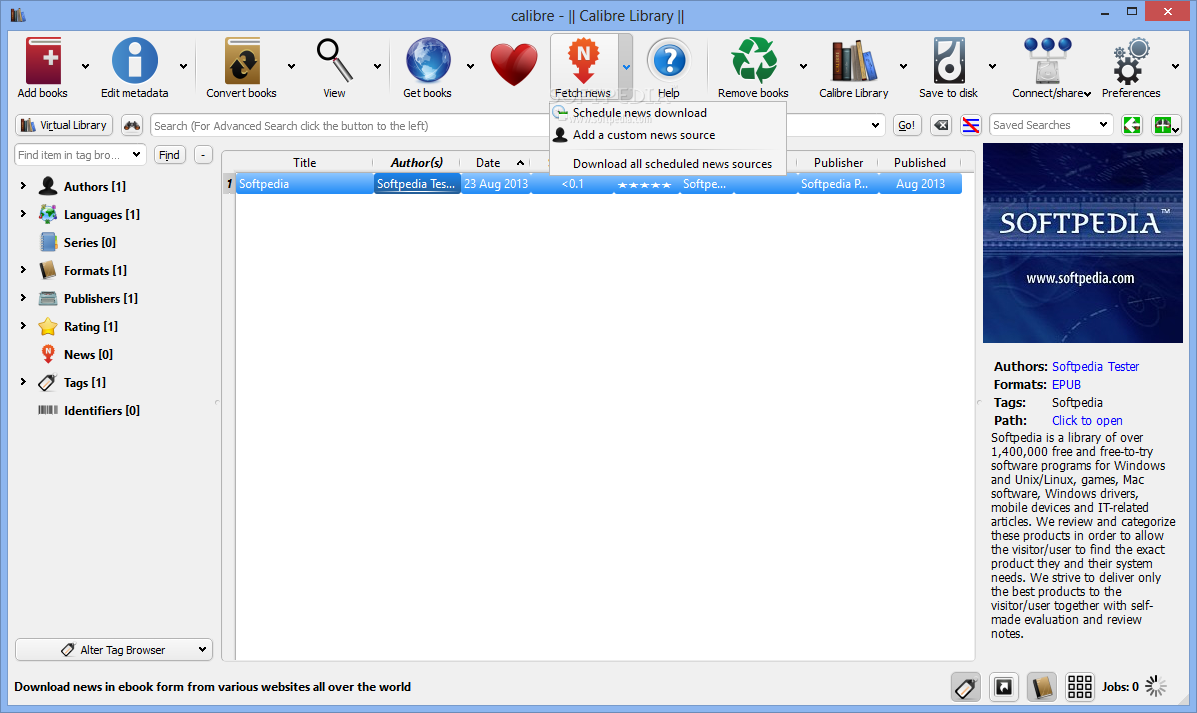Expand the Publishers [1] tree node
The image size is (1197, 713).
click(x=23, y=298)
